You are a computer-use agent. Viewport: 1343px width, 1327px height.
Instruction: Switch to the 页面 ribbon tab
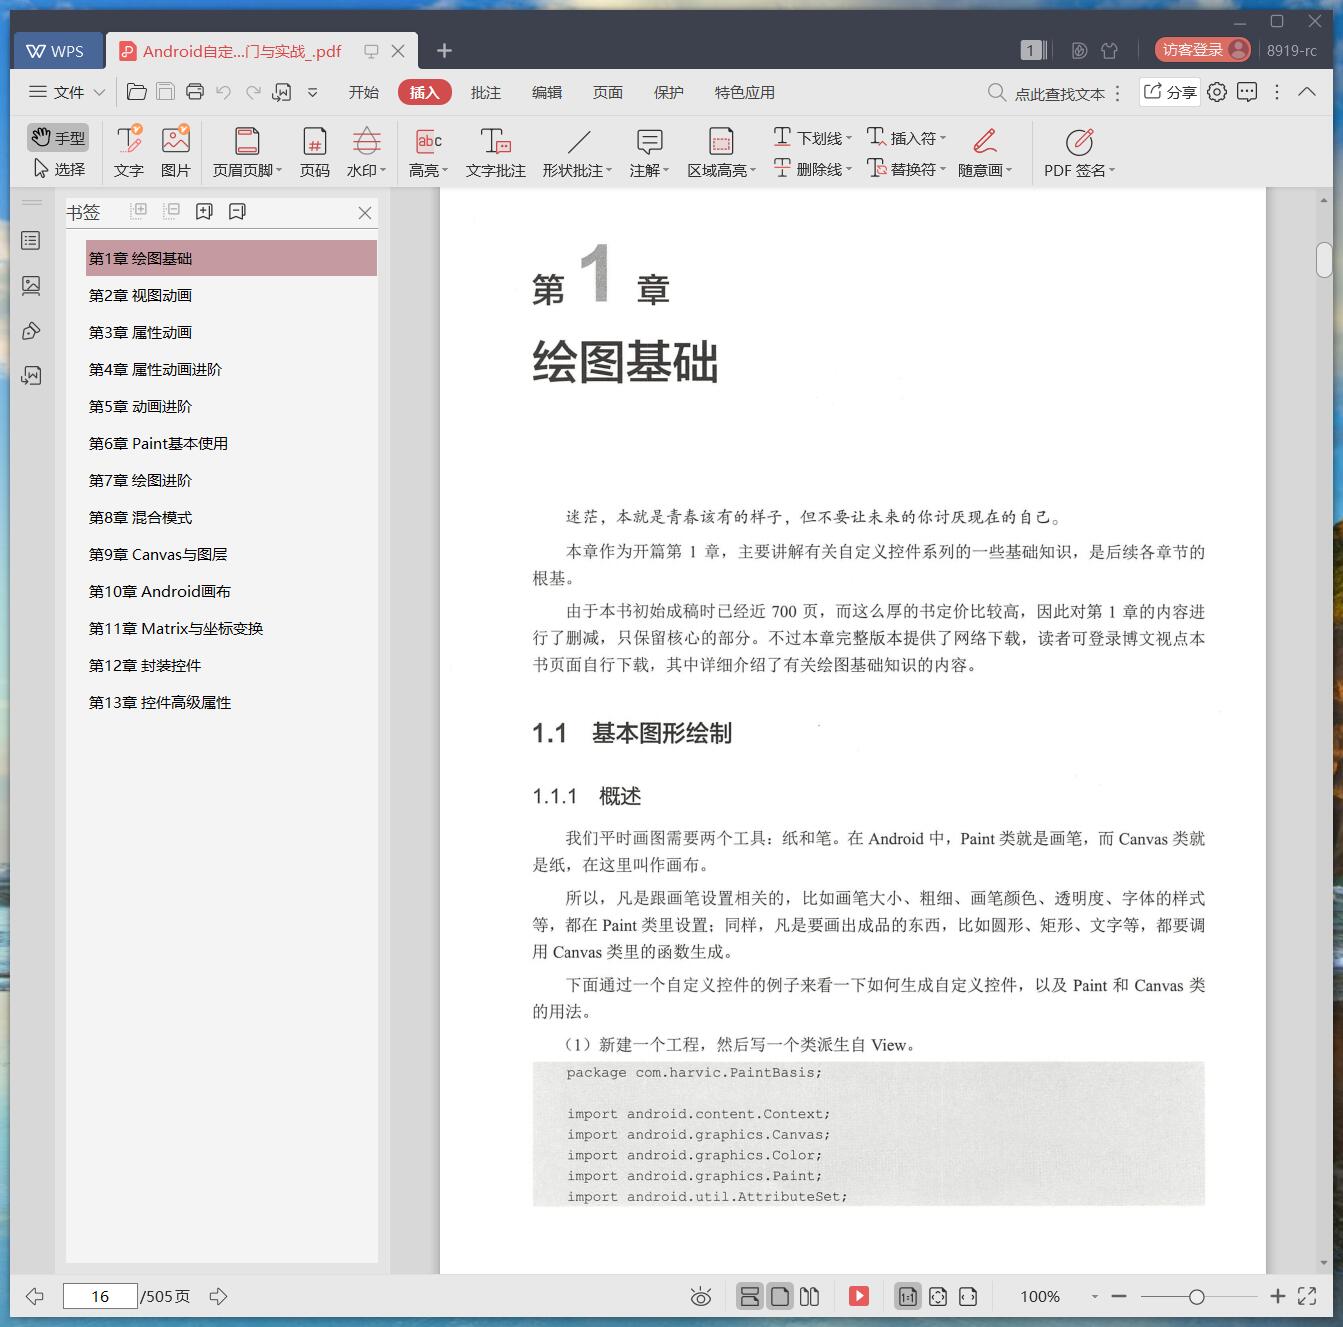(607, 92)
